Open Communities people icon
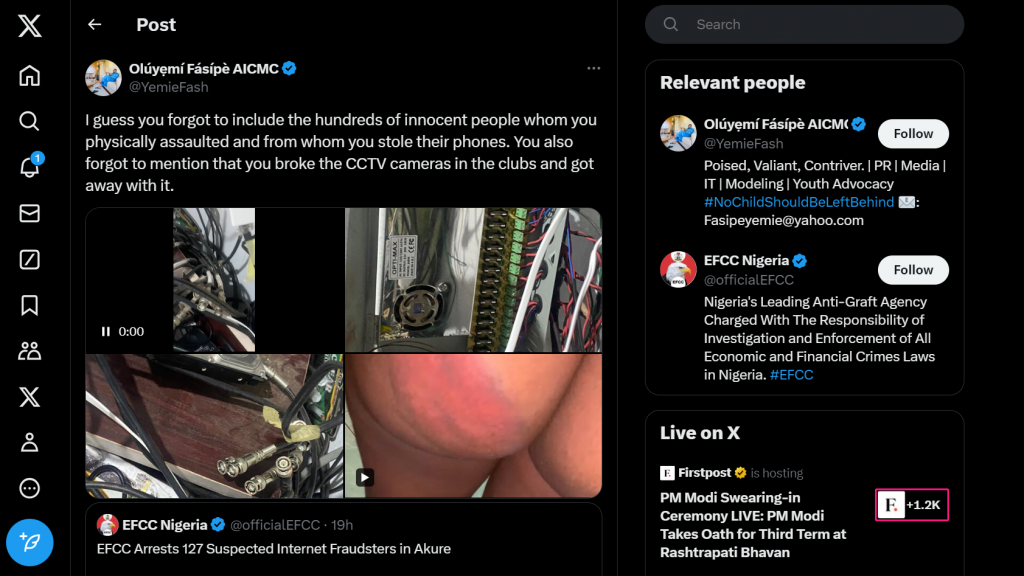Image resolution: width=1024 pixels, height=576 pixels. 30,351
